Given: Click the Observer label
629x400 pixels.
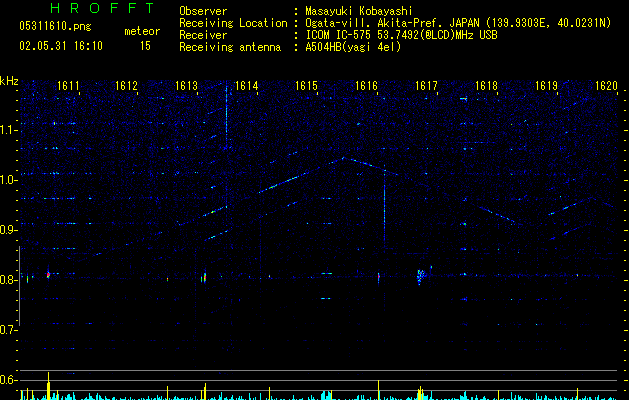Looking at the screenshot, I should click(203, 11).
